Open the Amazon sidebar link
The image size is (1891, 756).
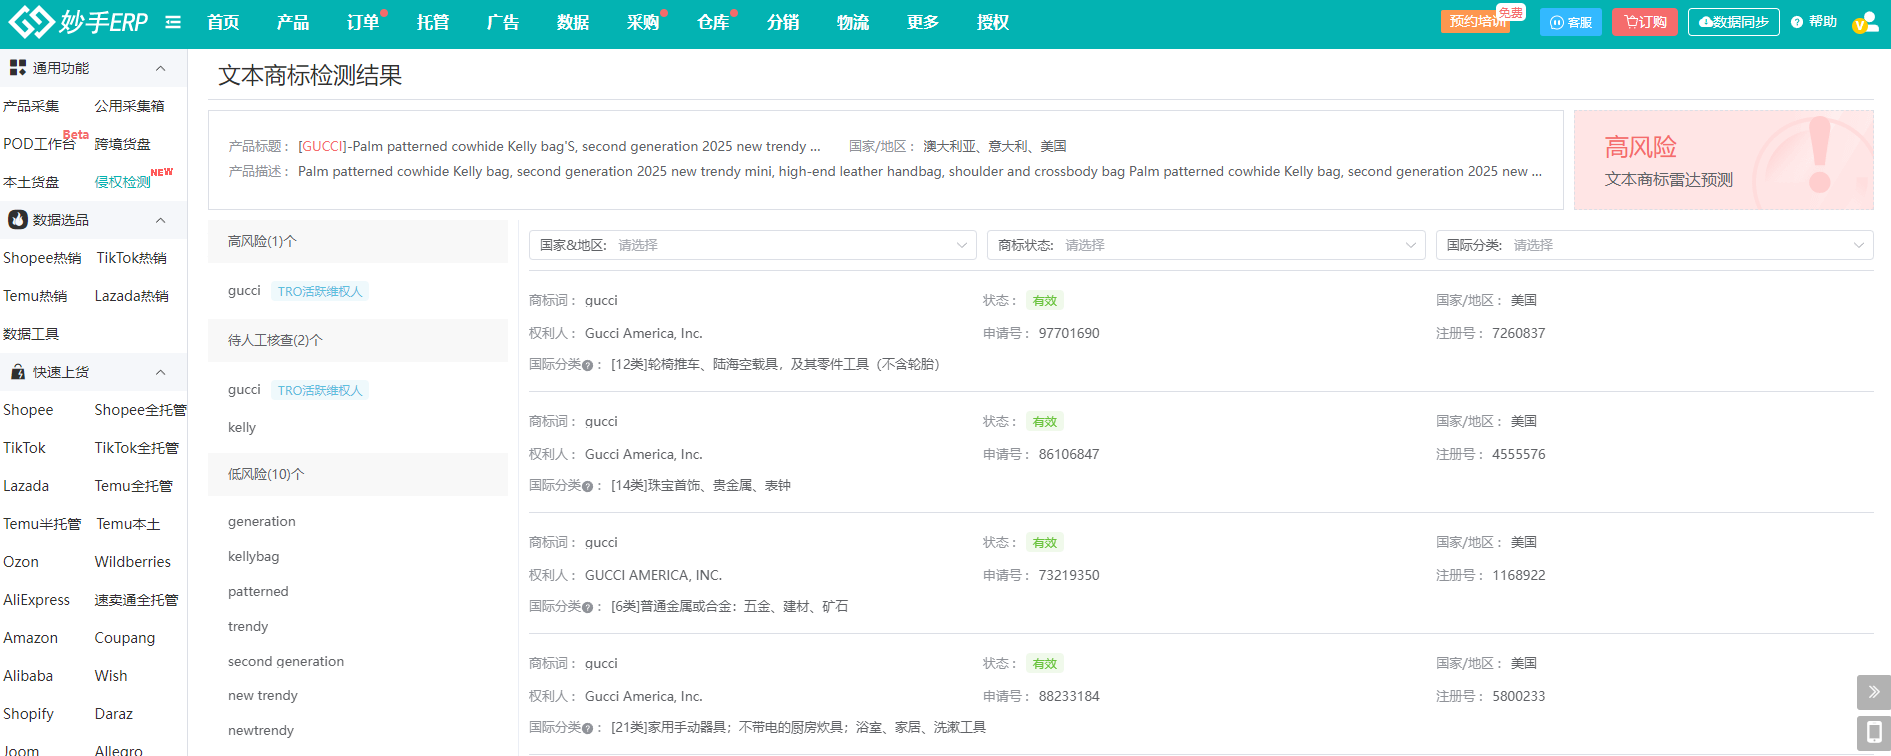click(30, 638)
